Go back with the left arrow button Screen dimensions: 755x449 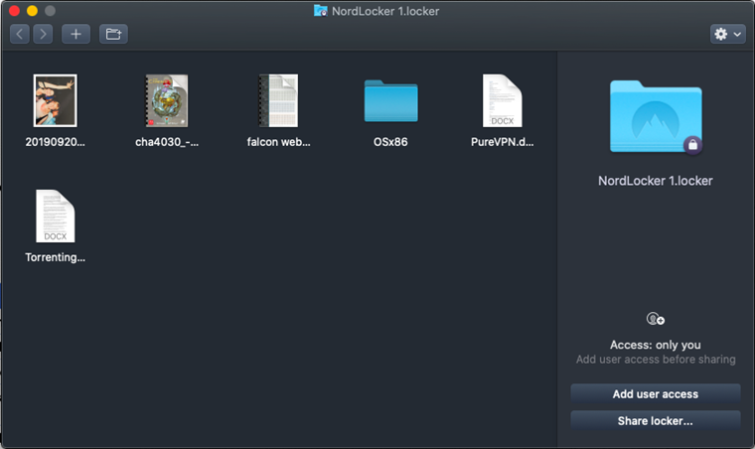tap(20, 34)
